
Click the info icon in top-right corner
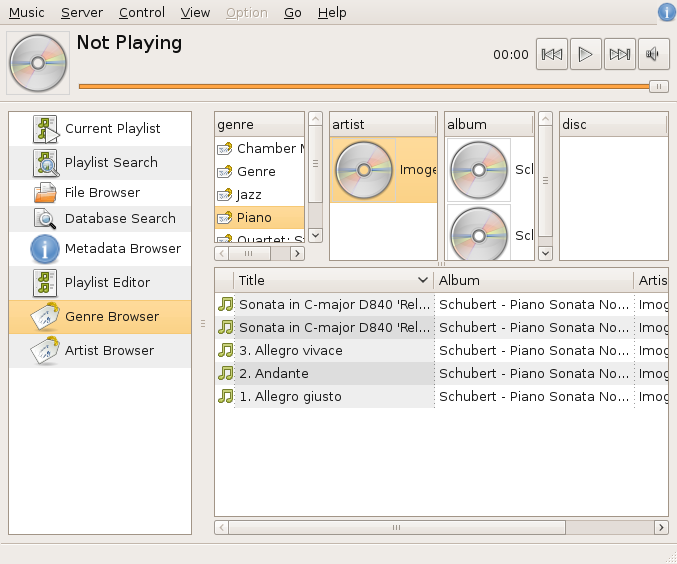666,12
